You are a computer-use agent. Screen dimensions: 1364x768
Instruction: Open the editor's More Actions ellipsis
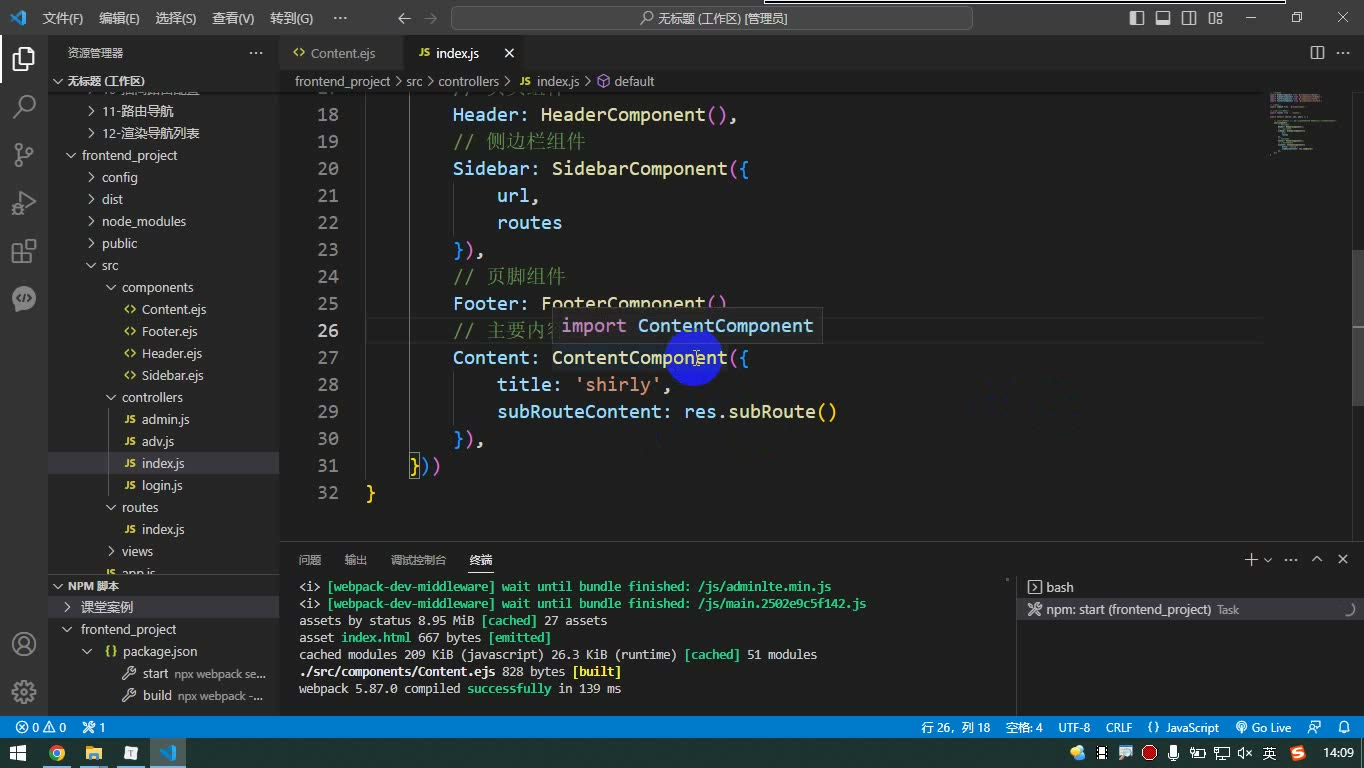[x=1343, y=53]
